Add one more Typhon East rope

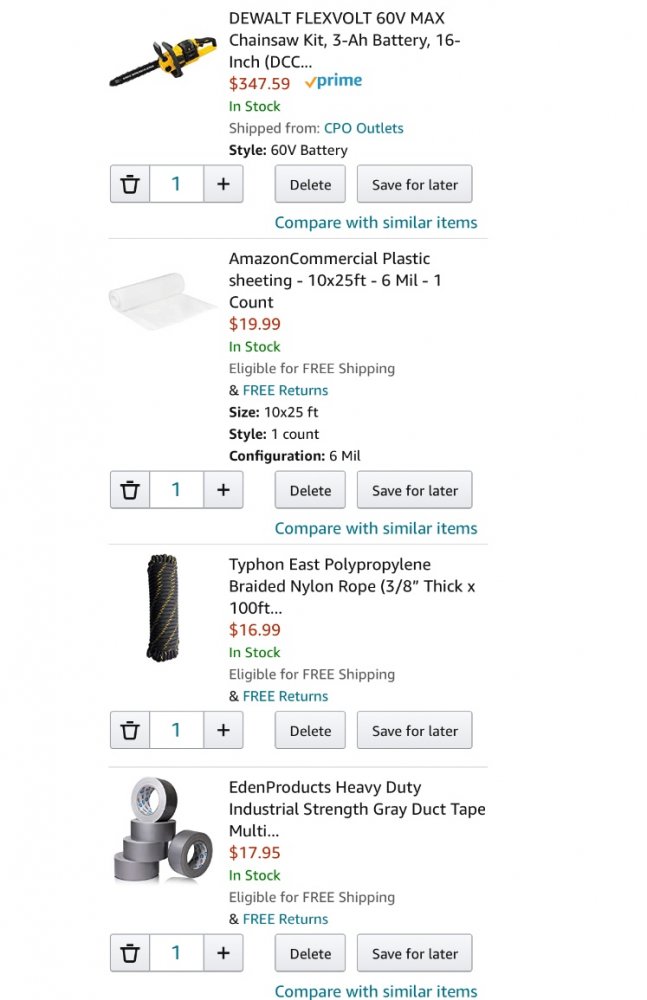pyautogui.click(x=223, y=730)
